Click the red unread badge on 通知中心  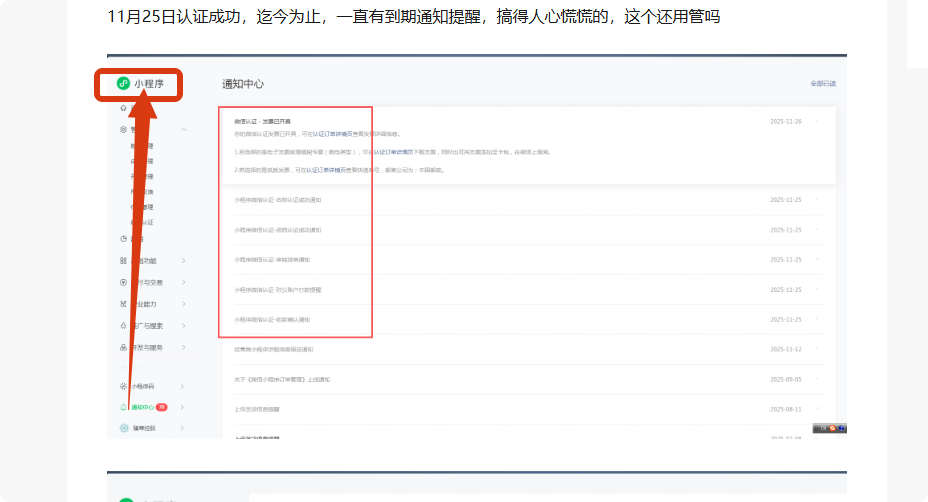click(161, 407)
